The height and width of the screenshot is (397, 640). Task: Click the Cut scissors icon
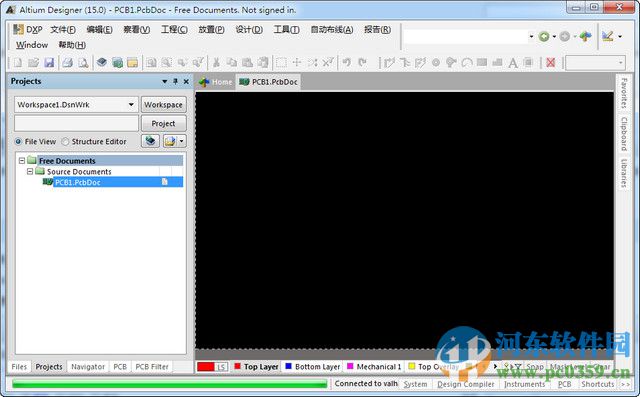pos(216,62)
